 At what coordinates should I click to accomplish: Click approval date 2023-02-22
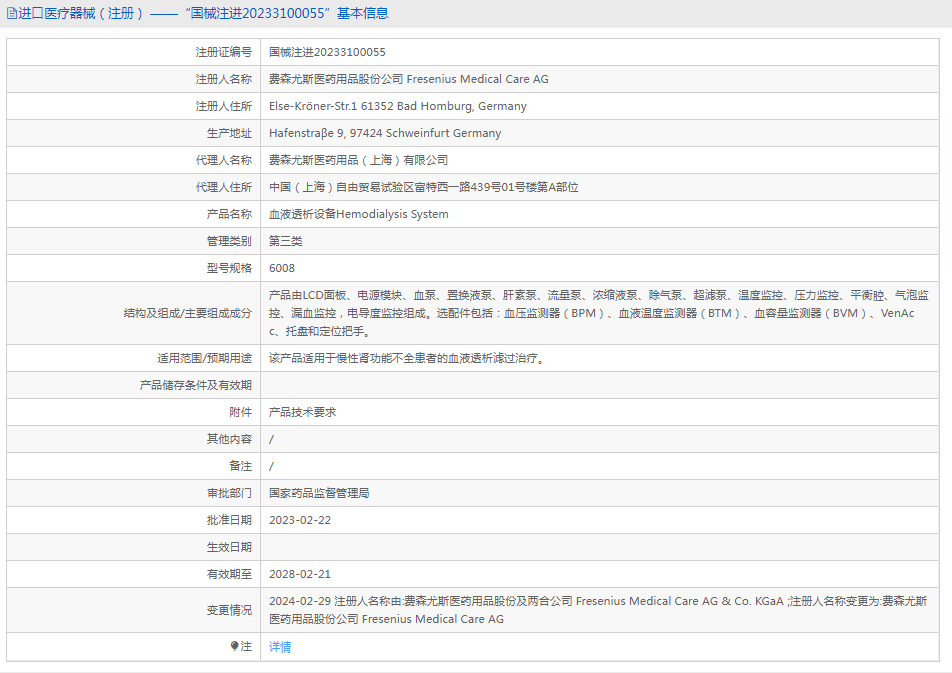click(x=300, y=520)
